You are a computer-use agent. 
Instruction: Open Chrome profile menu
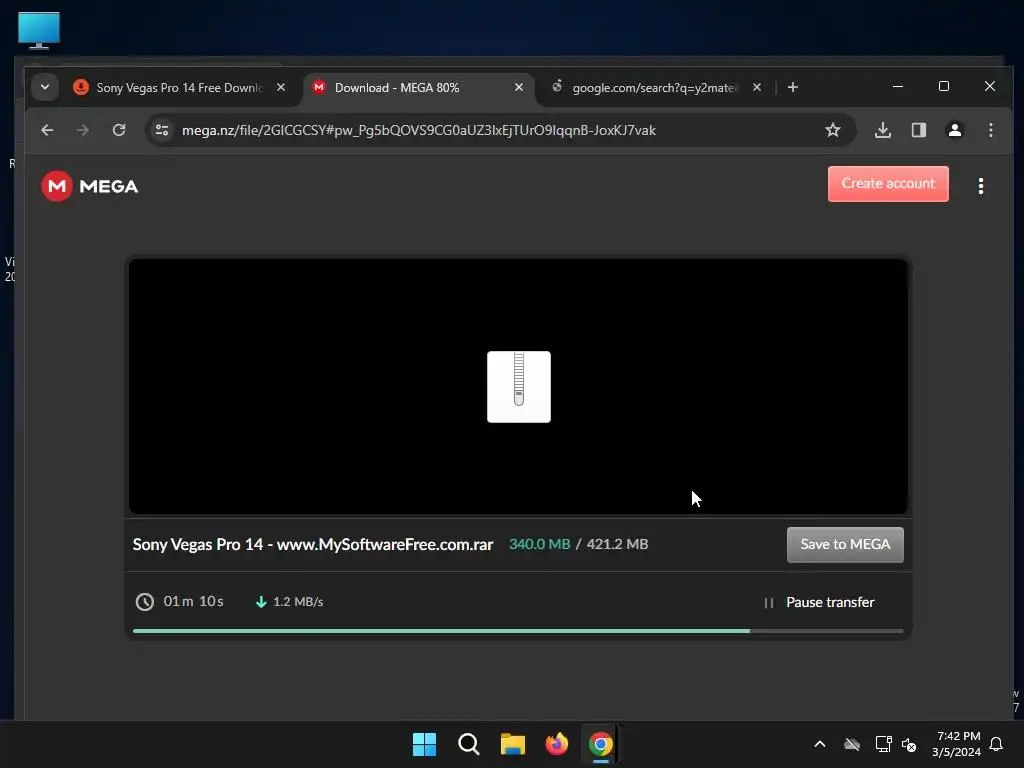955,130
